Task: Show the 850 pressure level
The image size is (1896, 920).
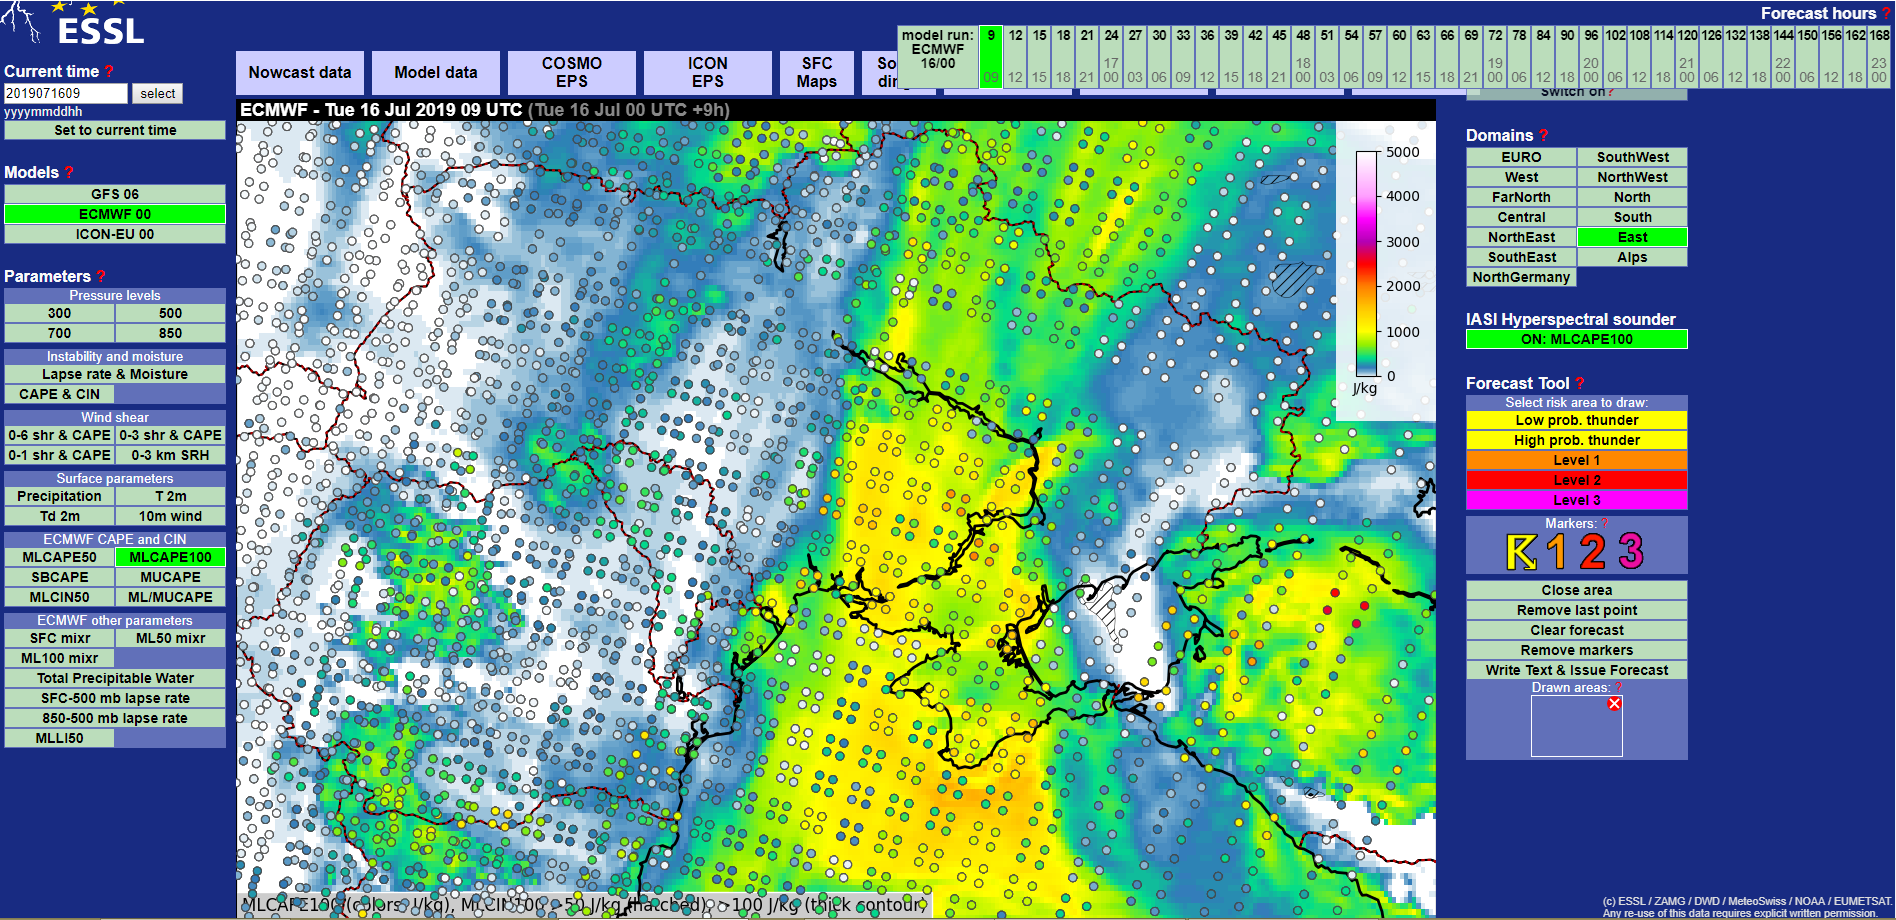Action: coord(170,333)
